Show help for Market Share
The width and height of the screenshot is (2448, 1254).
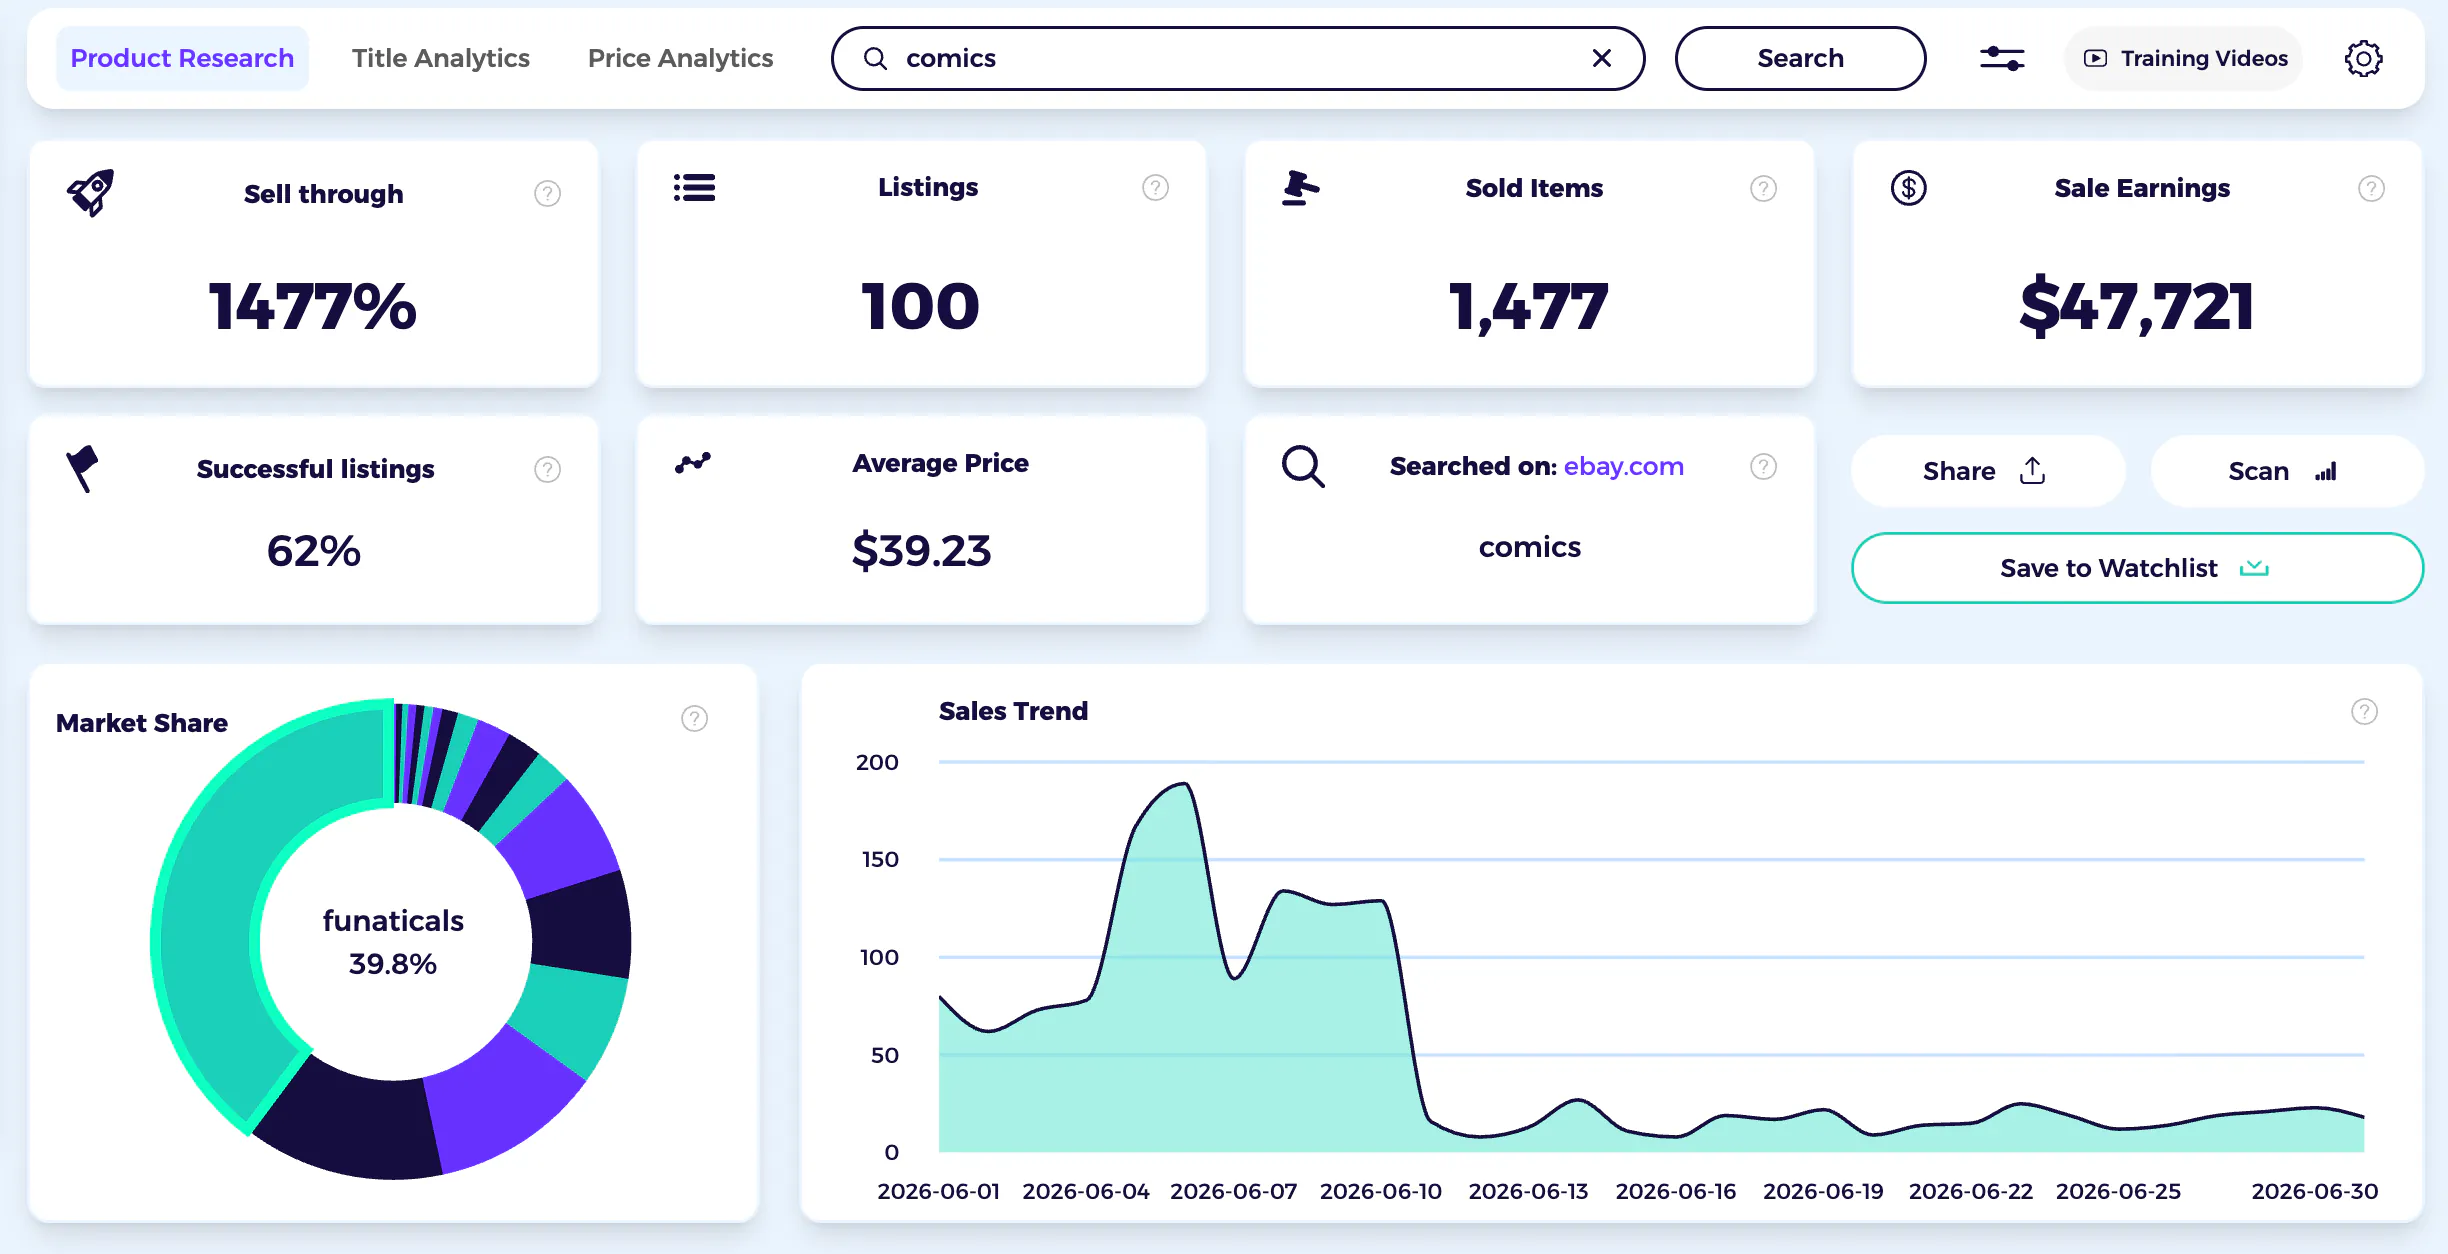pos(694,718)
